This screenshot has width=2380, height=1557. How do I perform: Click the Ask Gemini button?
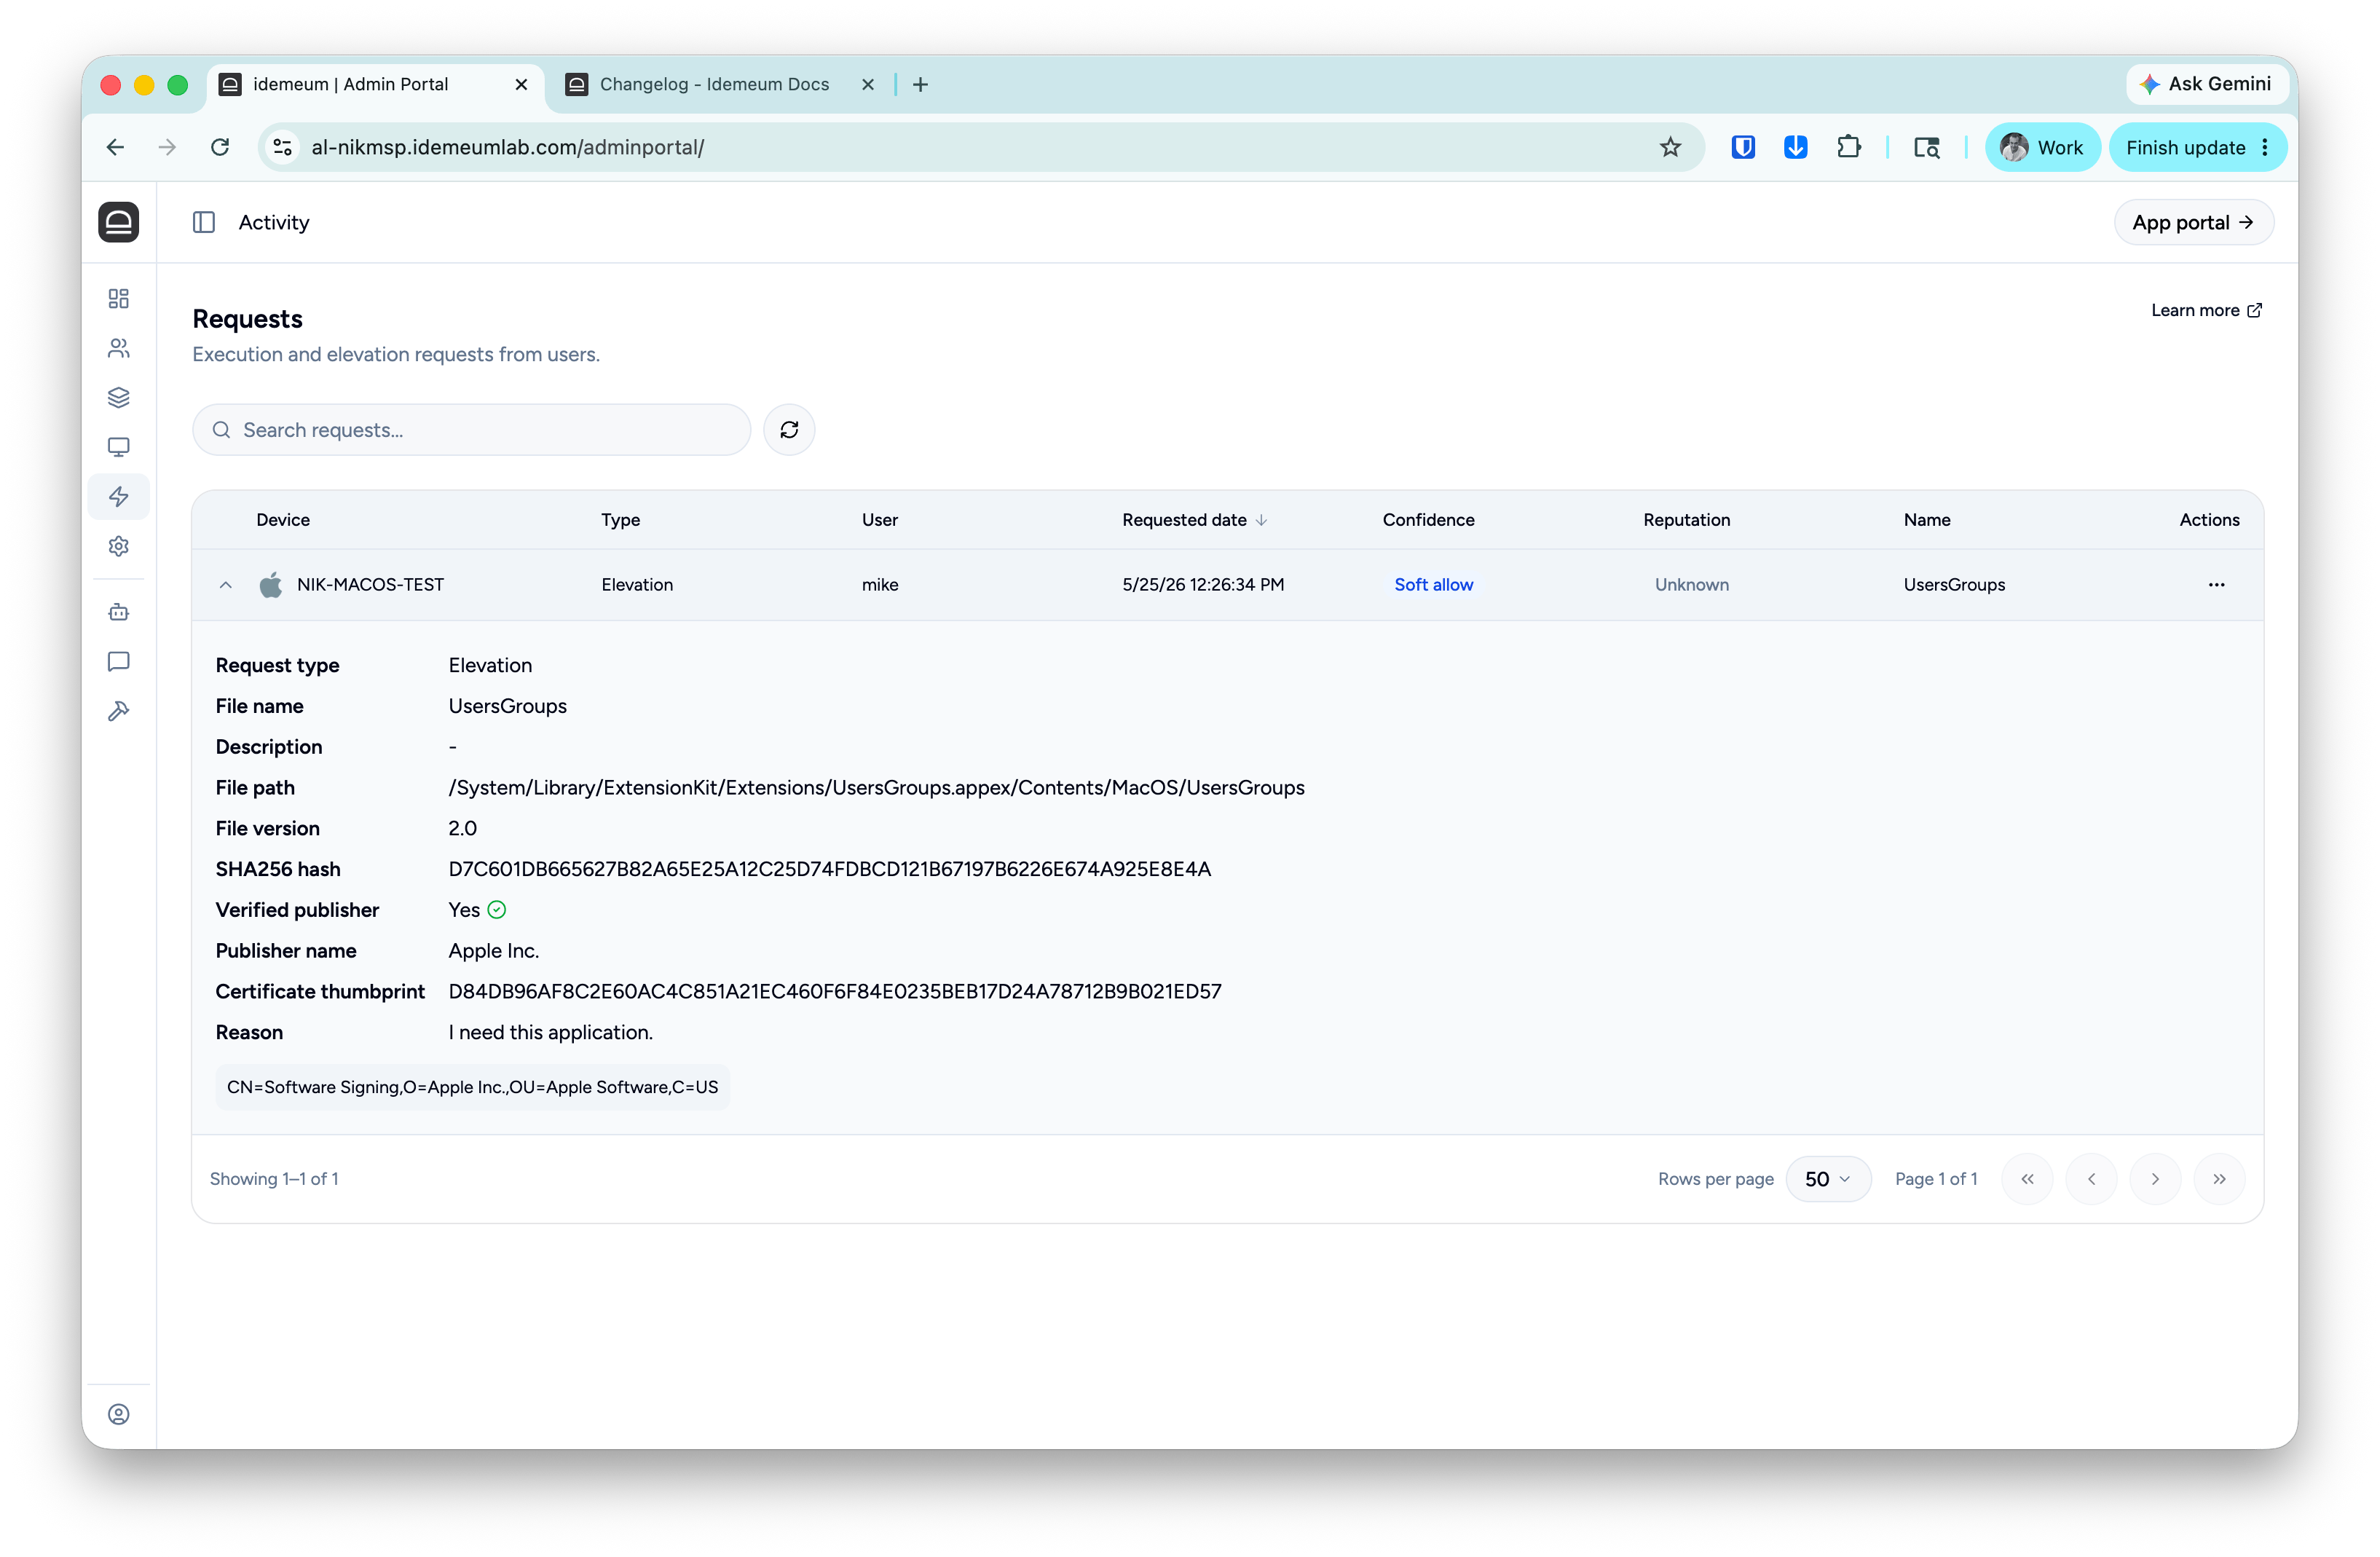2205,84
